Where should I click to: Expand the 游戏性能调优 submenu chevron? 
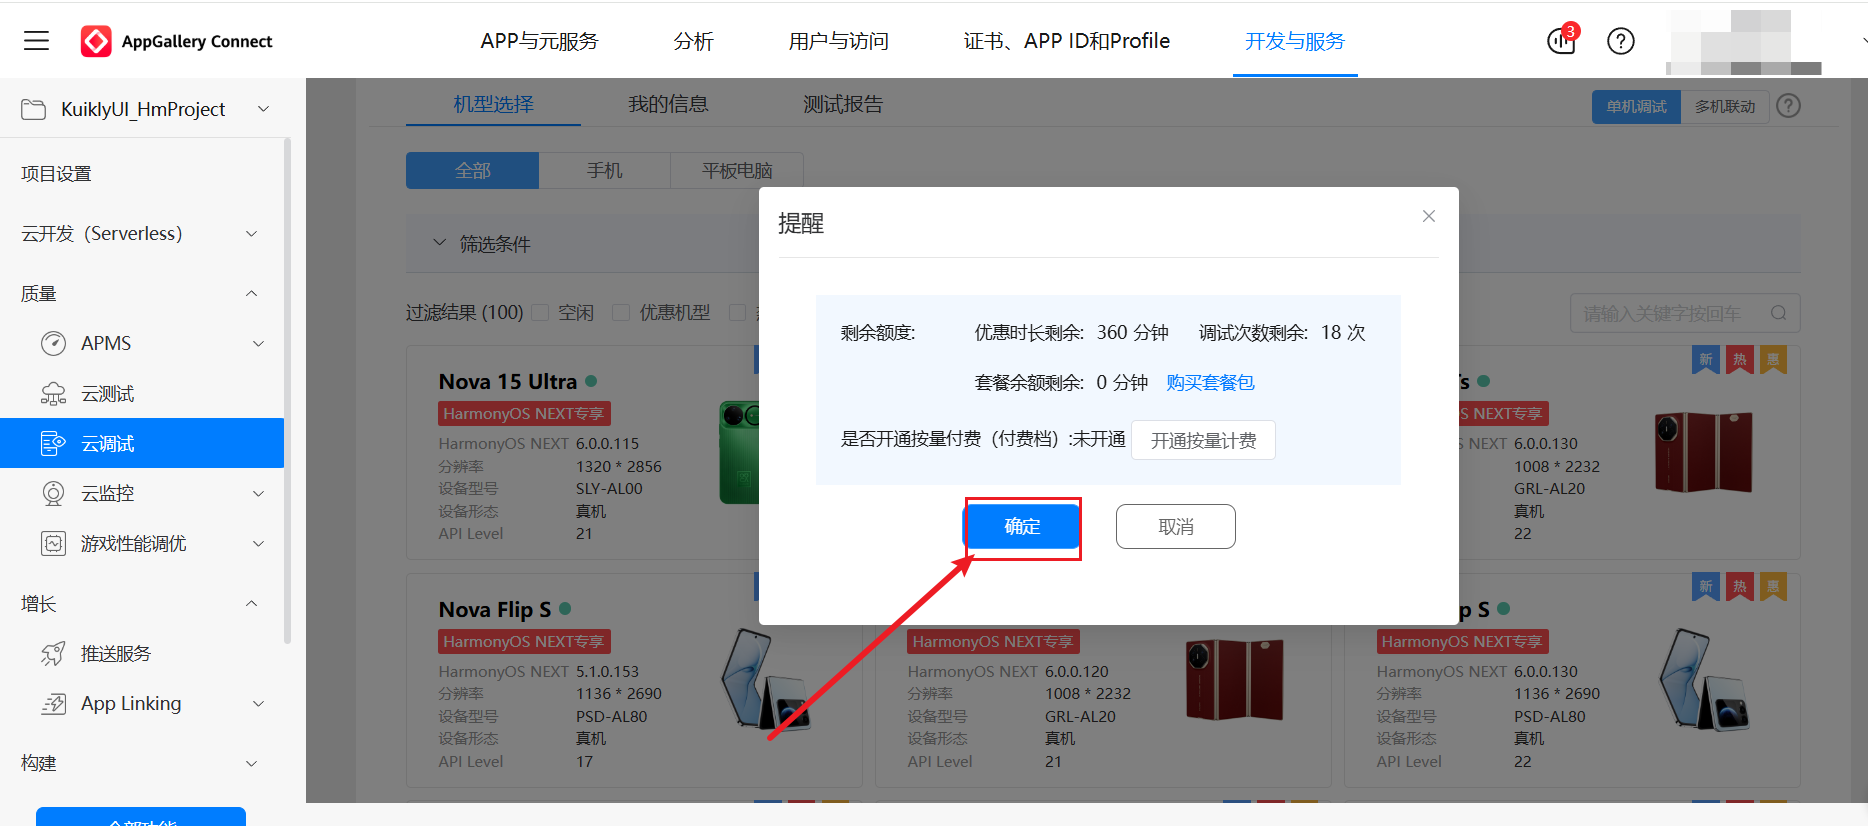click(259, 543)
